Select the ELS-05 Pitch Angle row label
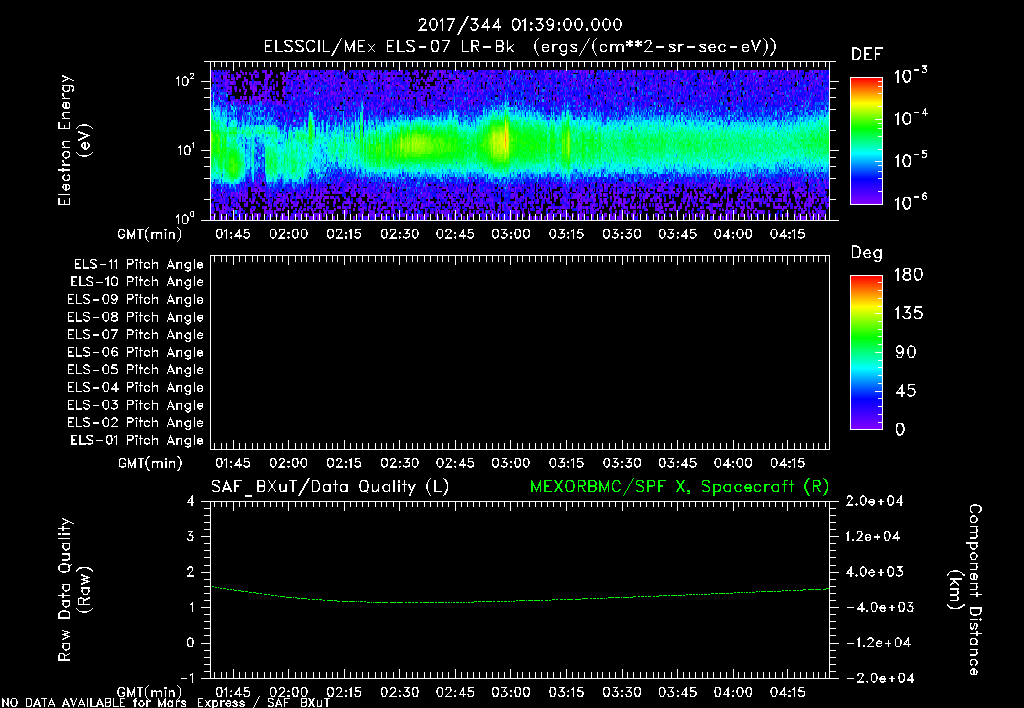1024x708 pixels. (x=135, y=370)
